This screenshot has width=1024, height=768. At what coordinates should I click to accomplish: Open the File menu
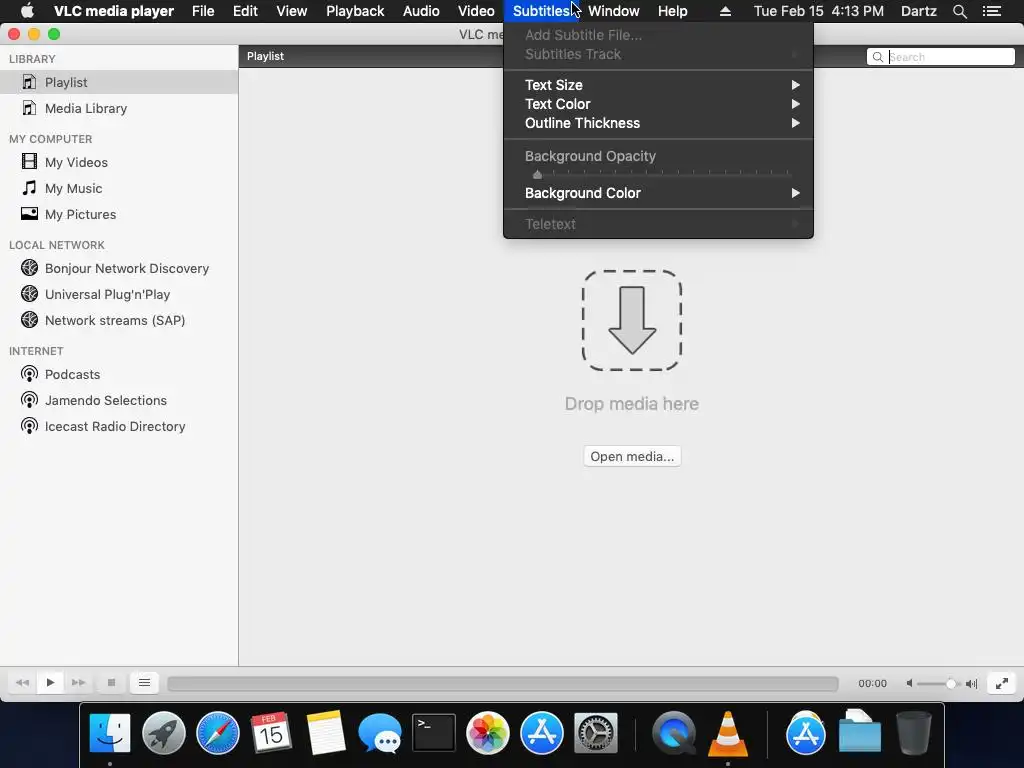(203, 11)
